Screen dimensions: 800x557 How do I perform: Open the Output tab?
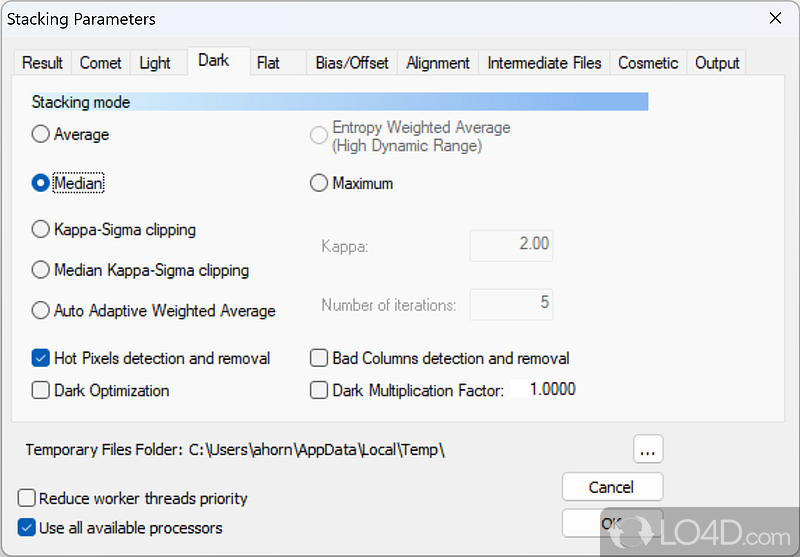pyautogui.click(x=717, y=63)
